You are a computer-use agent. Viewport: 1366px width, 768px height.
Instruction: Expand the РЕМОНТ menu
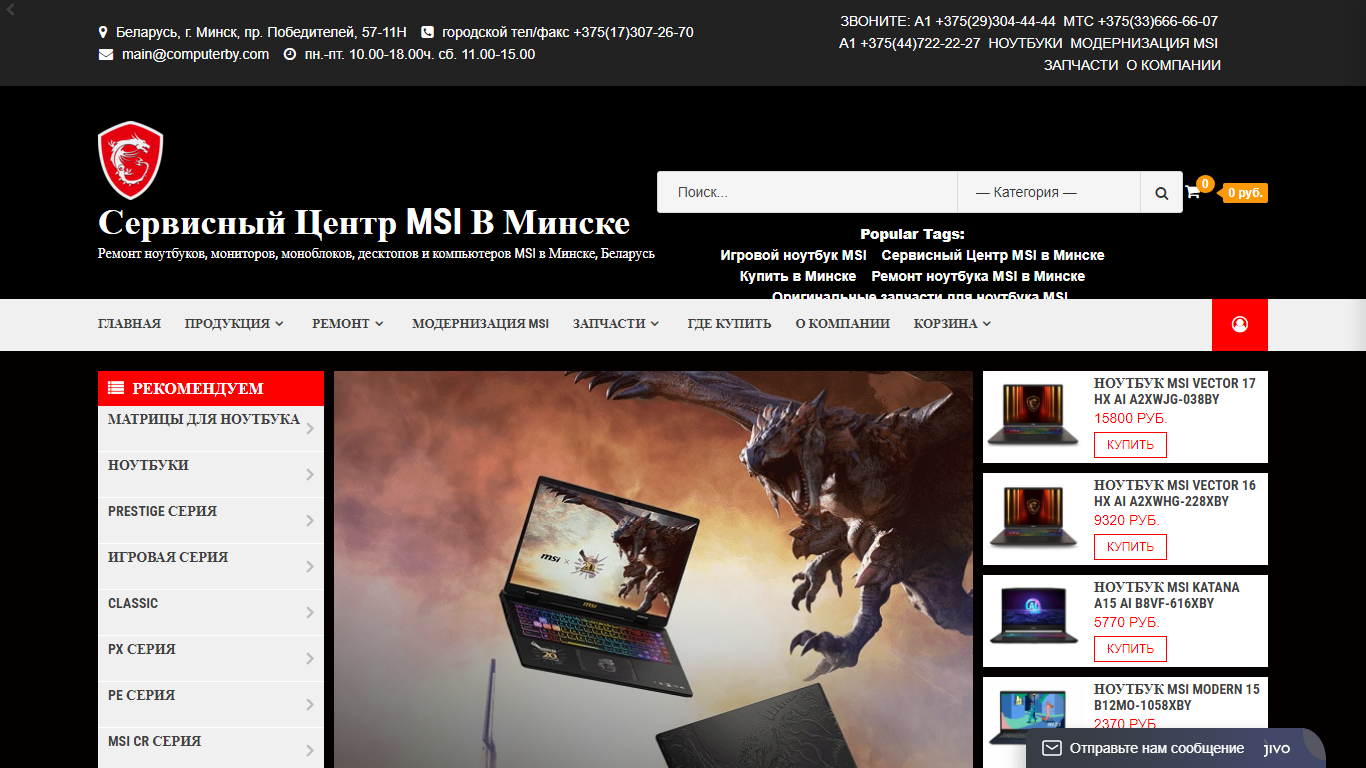[348, 324]
